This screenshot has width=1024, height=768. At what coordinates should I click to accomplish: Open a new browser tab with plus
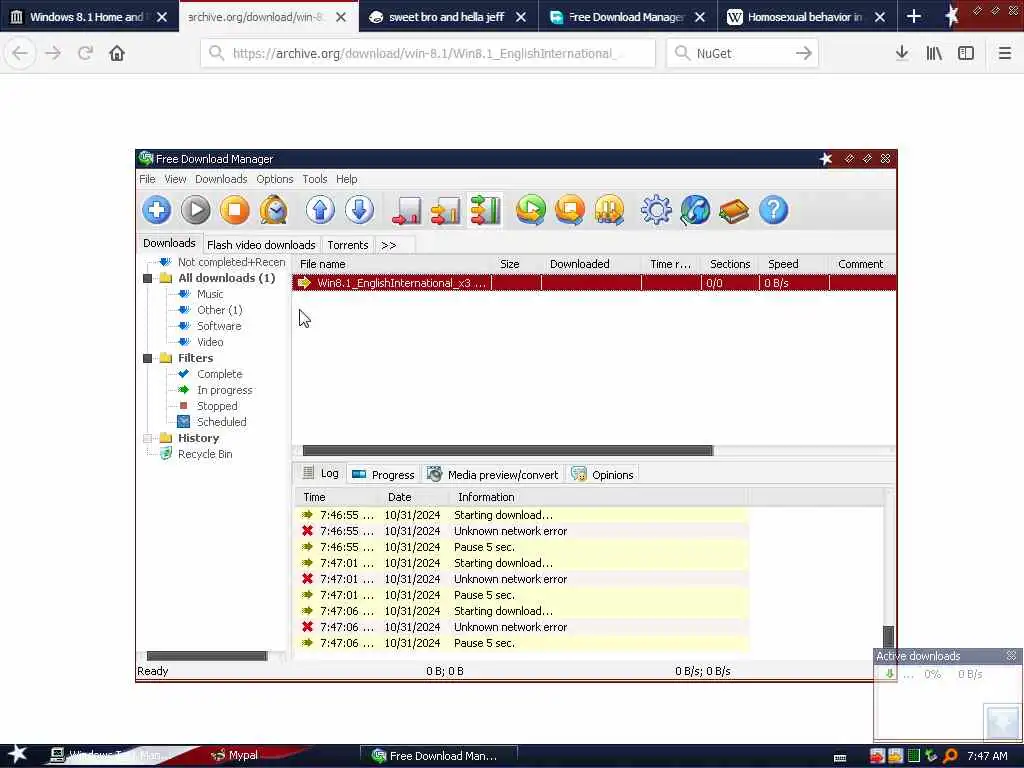tap(914, 17)
